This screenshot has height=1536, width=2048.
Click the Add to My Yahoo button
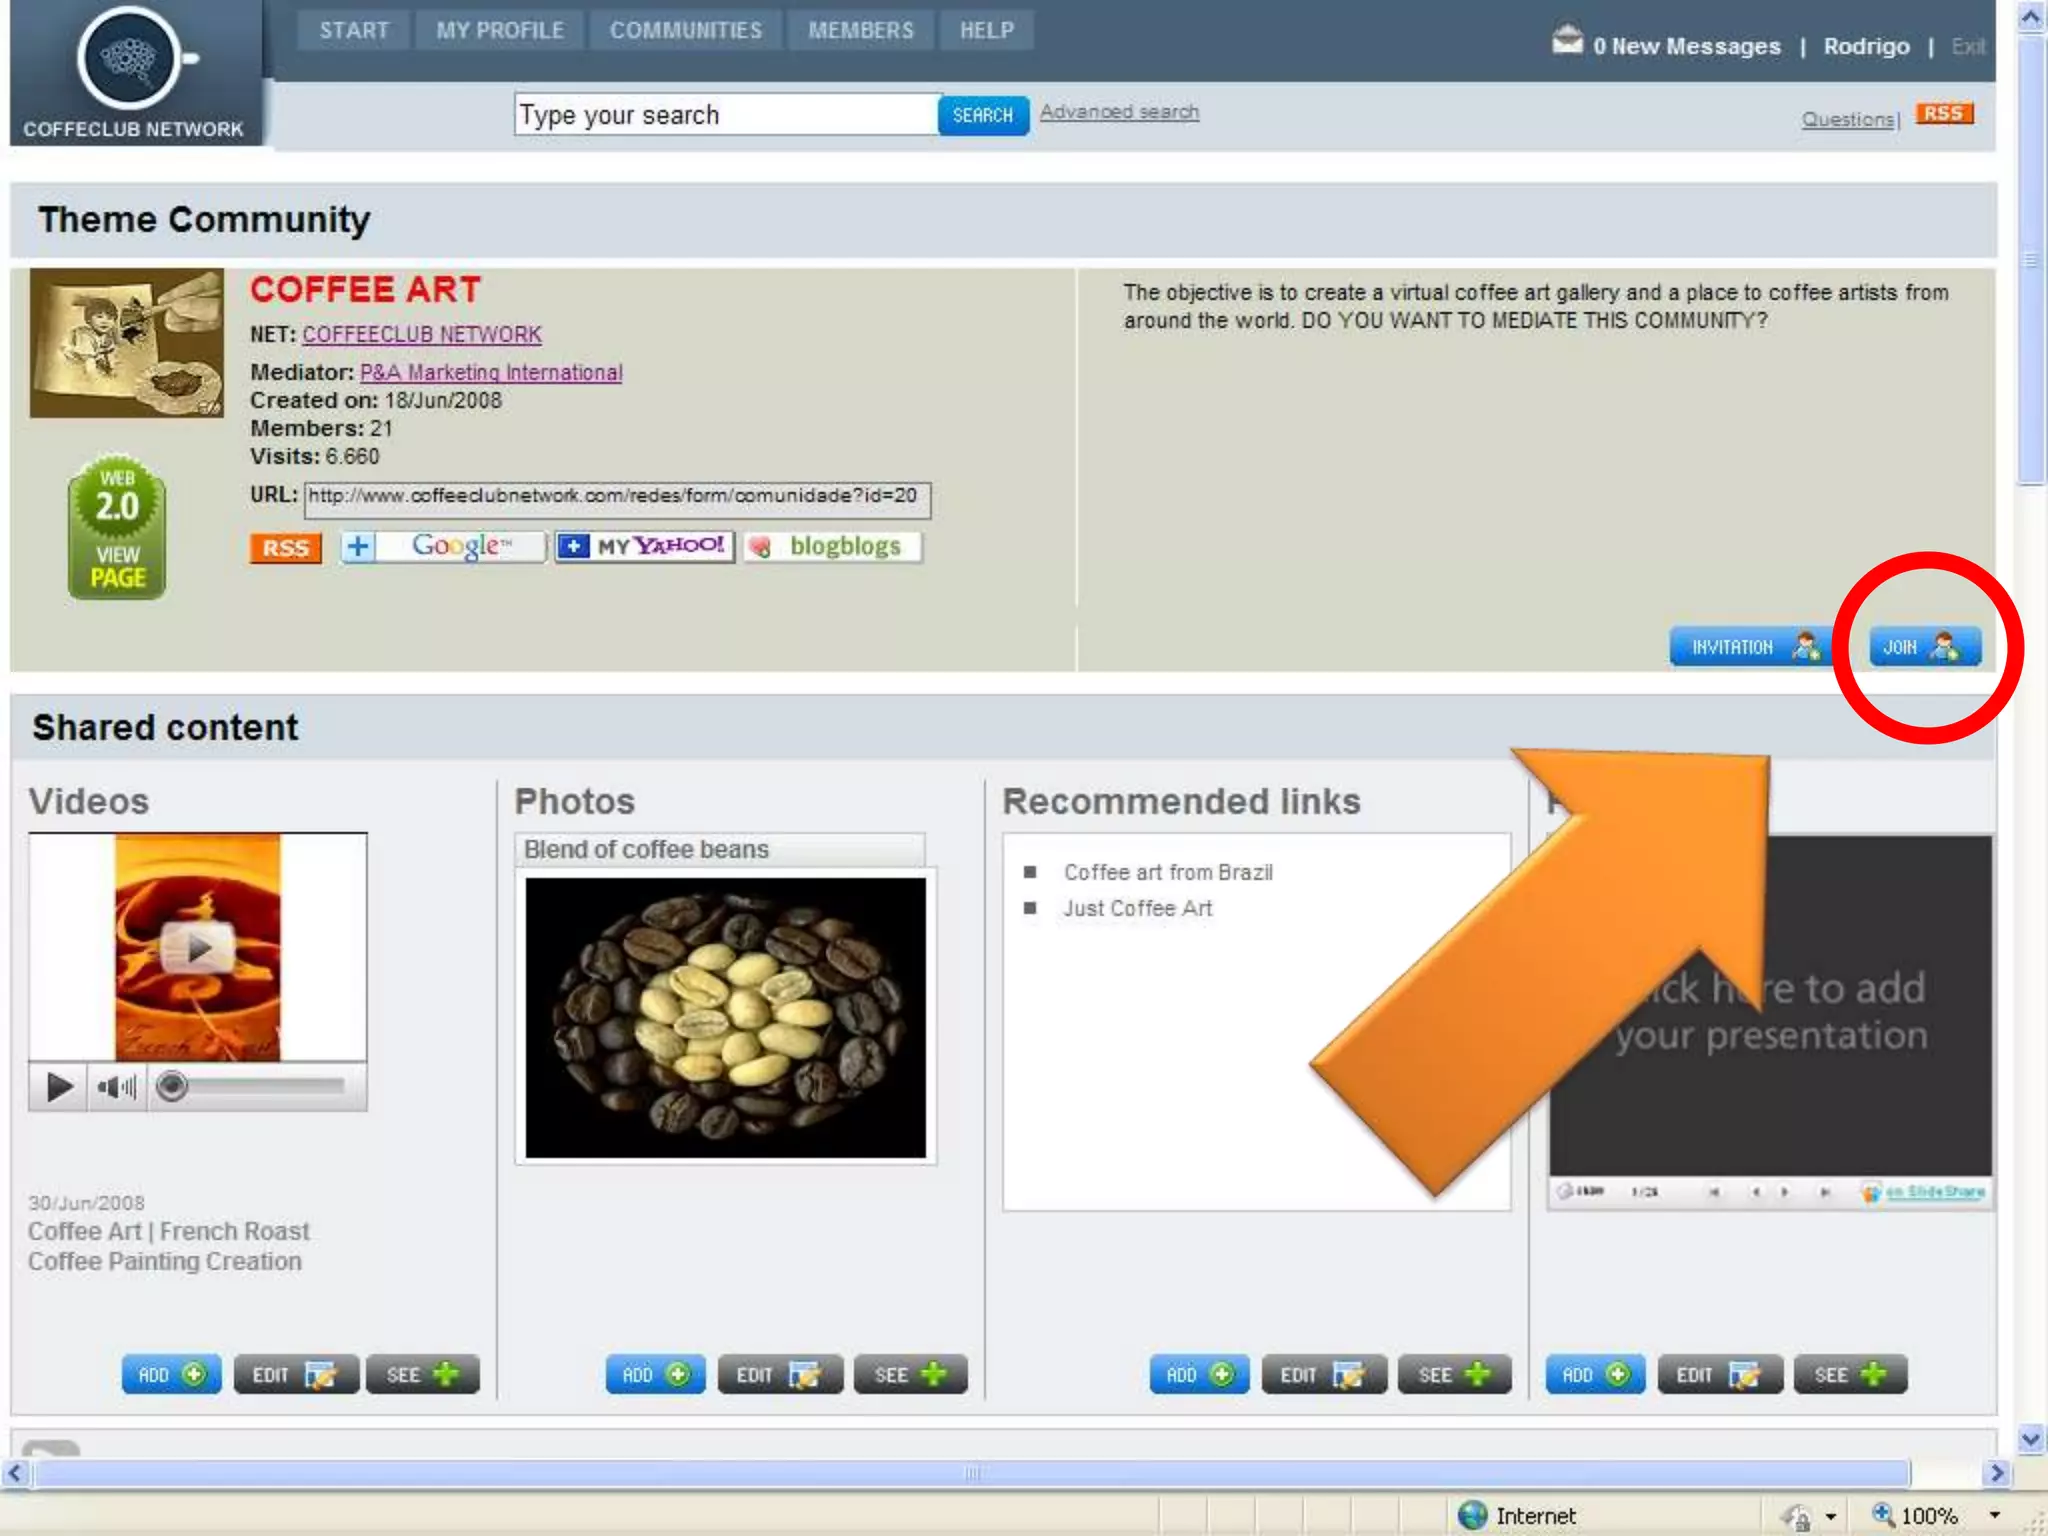(x=644, y=546)
